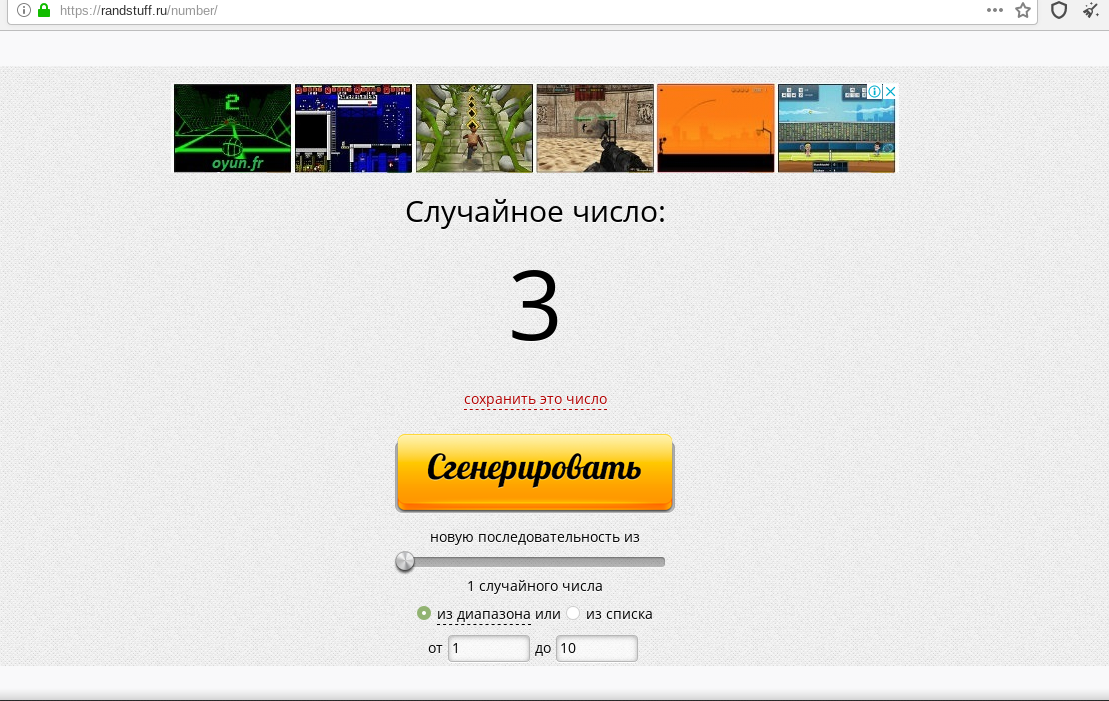Open the green tunnel oyun.fr game thumbnail
Image resolution: width=1109 pixels, height=701 pixels.
pyautogui.click(x=232, y=128)
